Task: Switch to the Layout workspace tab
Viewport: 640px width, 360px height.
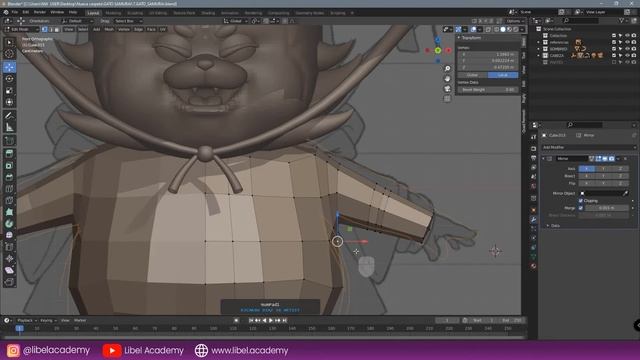Action: click(x=93, y=13)
